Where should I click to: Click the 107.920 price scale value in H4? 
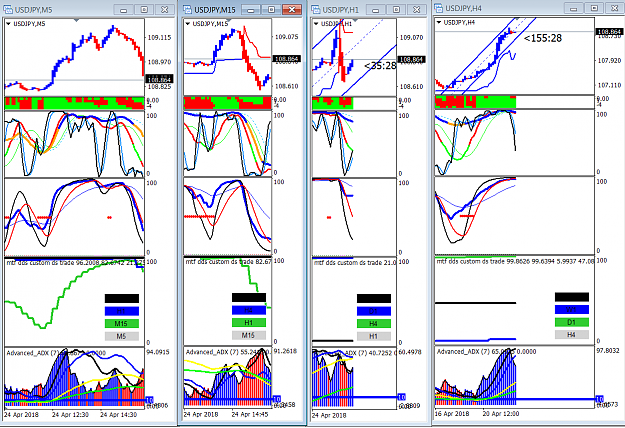pyautogui.click(x=609, y=61)
